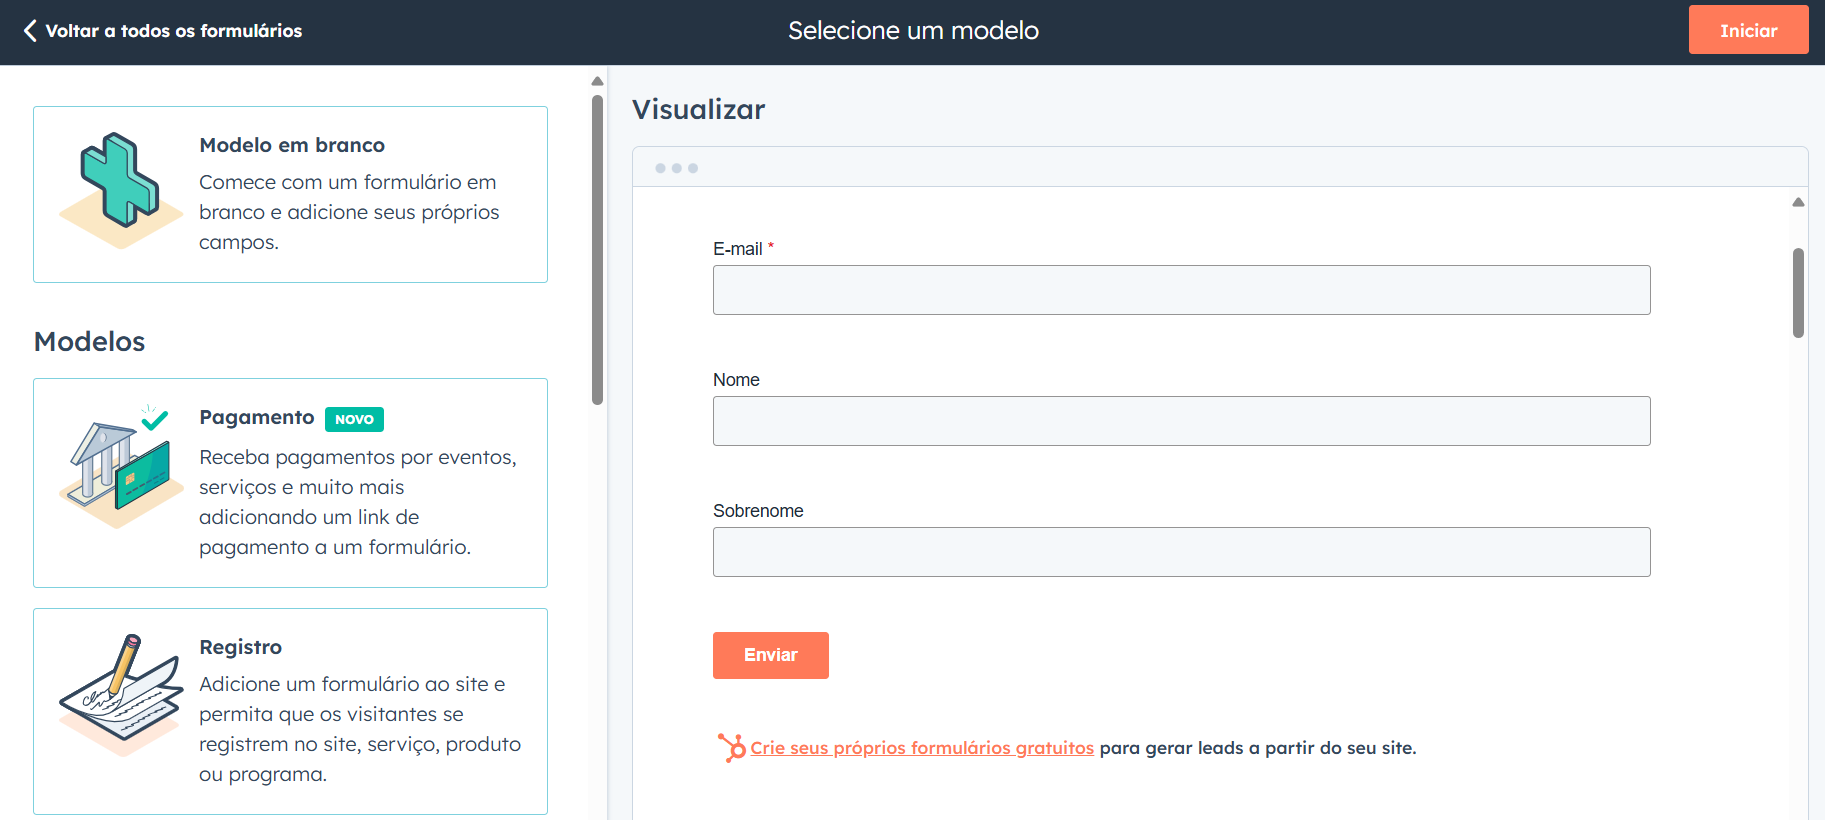Open Crie seus próprios formulários gratuitos link
This screenshot has width=1825, height=820.
921,748
